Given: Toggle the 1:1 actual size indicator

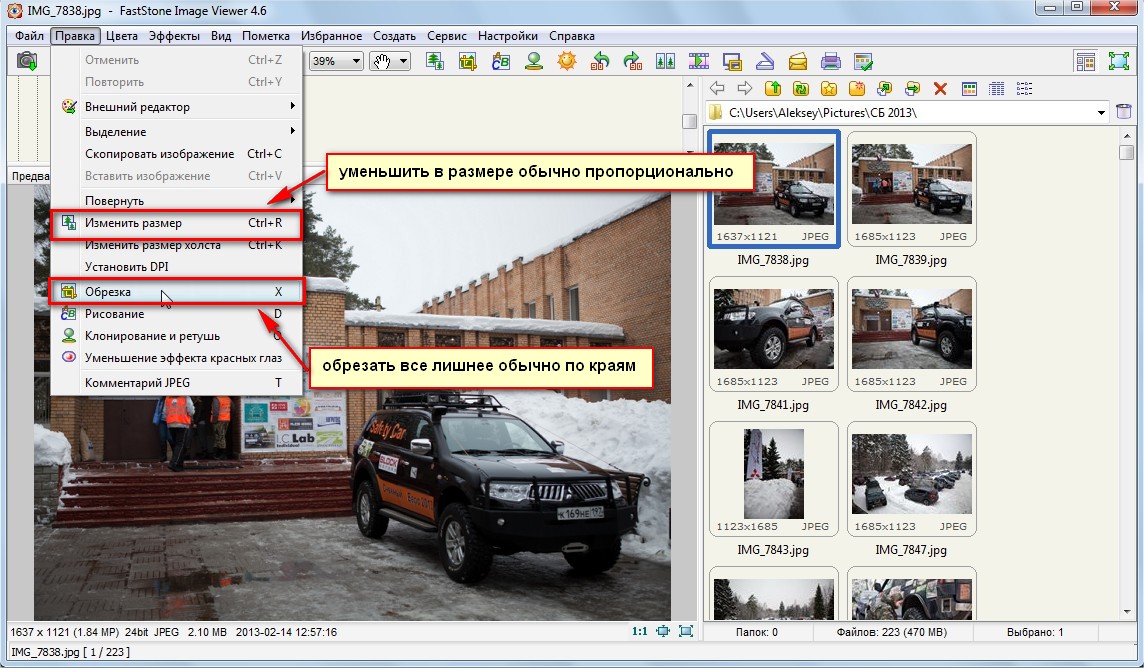Looking at the screenshot, I should (x=639, y=632).
